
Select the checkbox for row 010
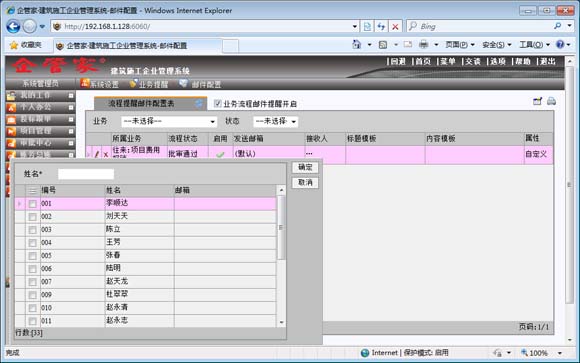click(x=33, y=308)
